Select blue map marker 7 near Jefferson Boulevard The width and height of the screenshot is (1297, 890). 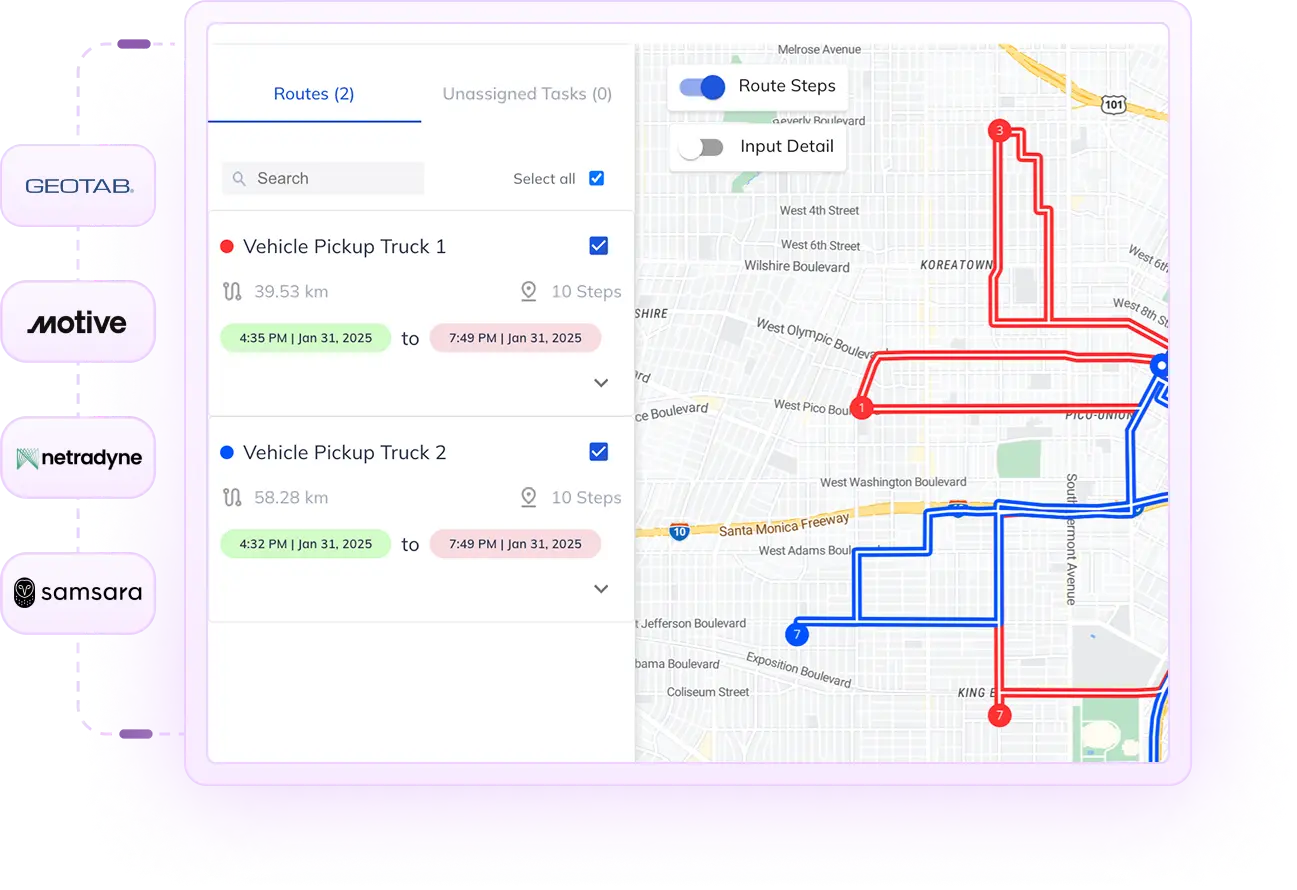(x=797, y=633)
